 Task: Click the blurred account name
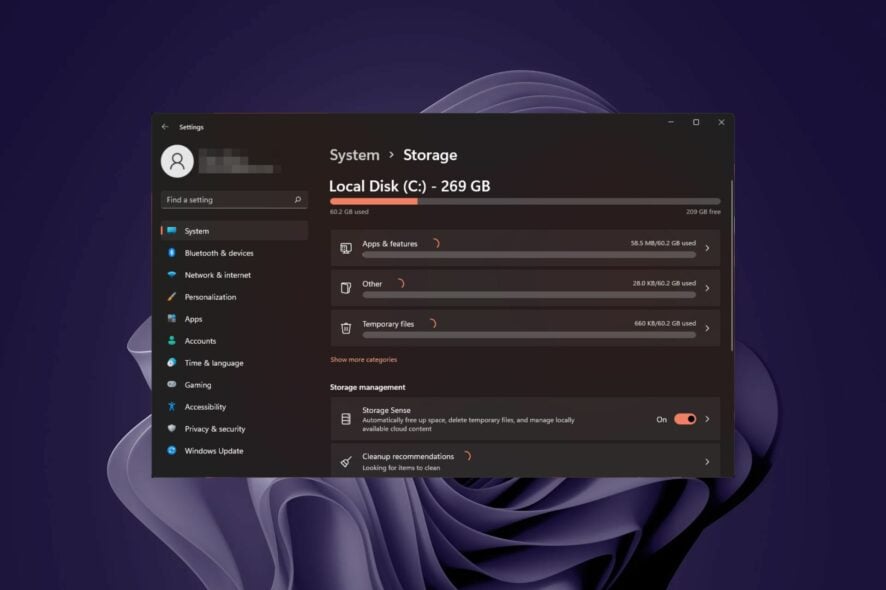tap(239, 161)
